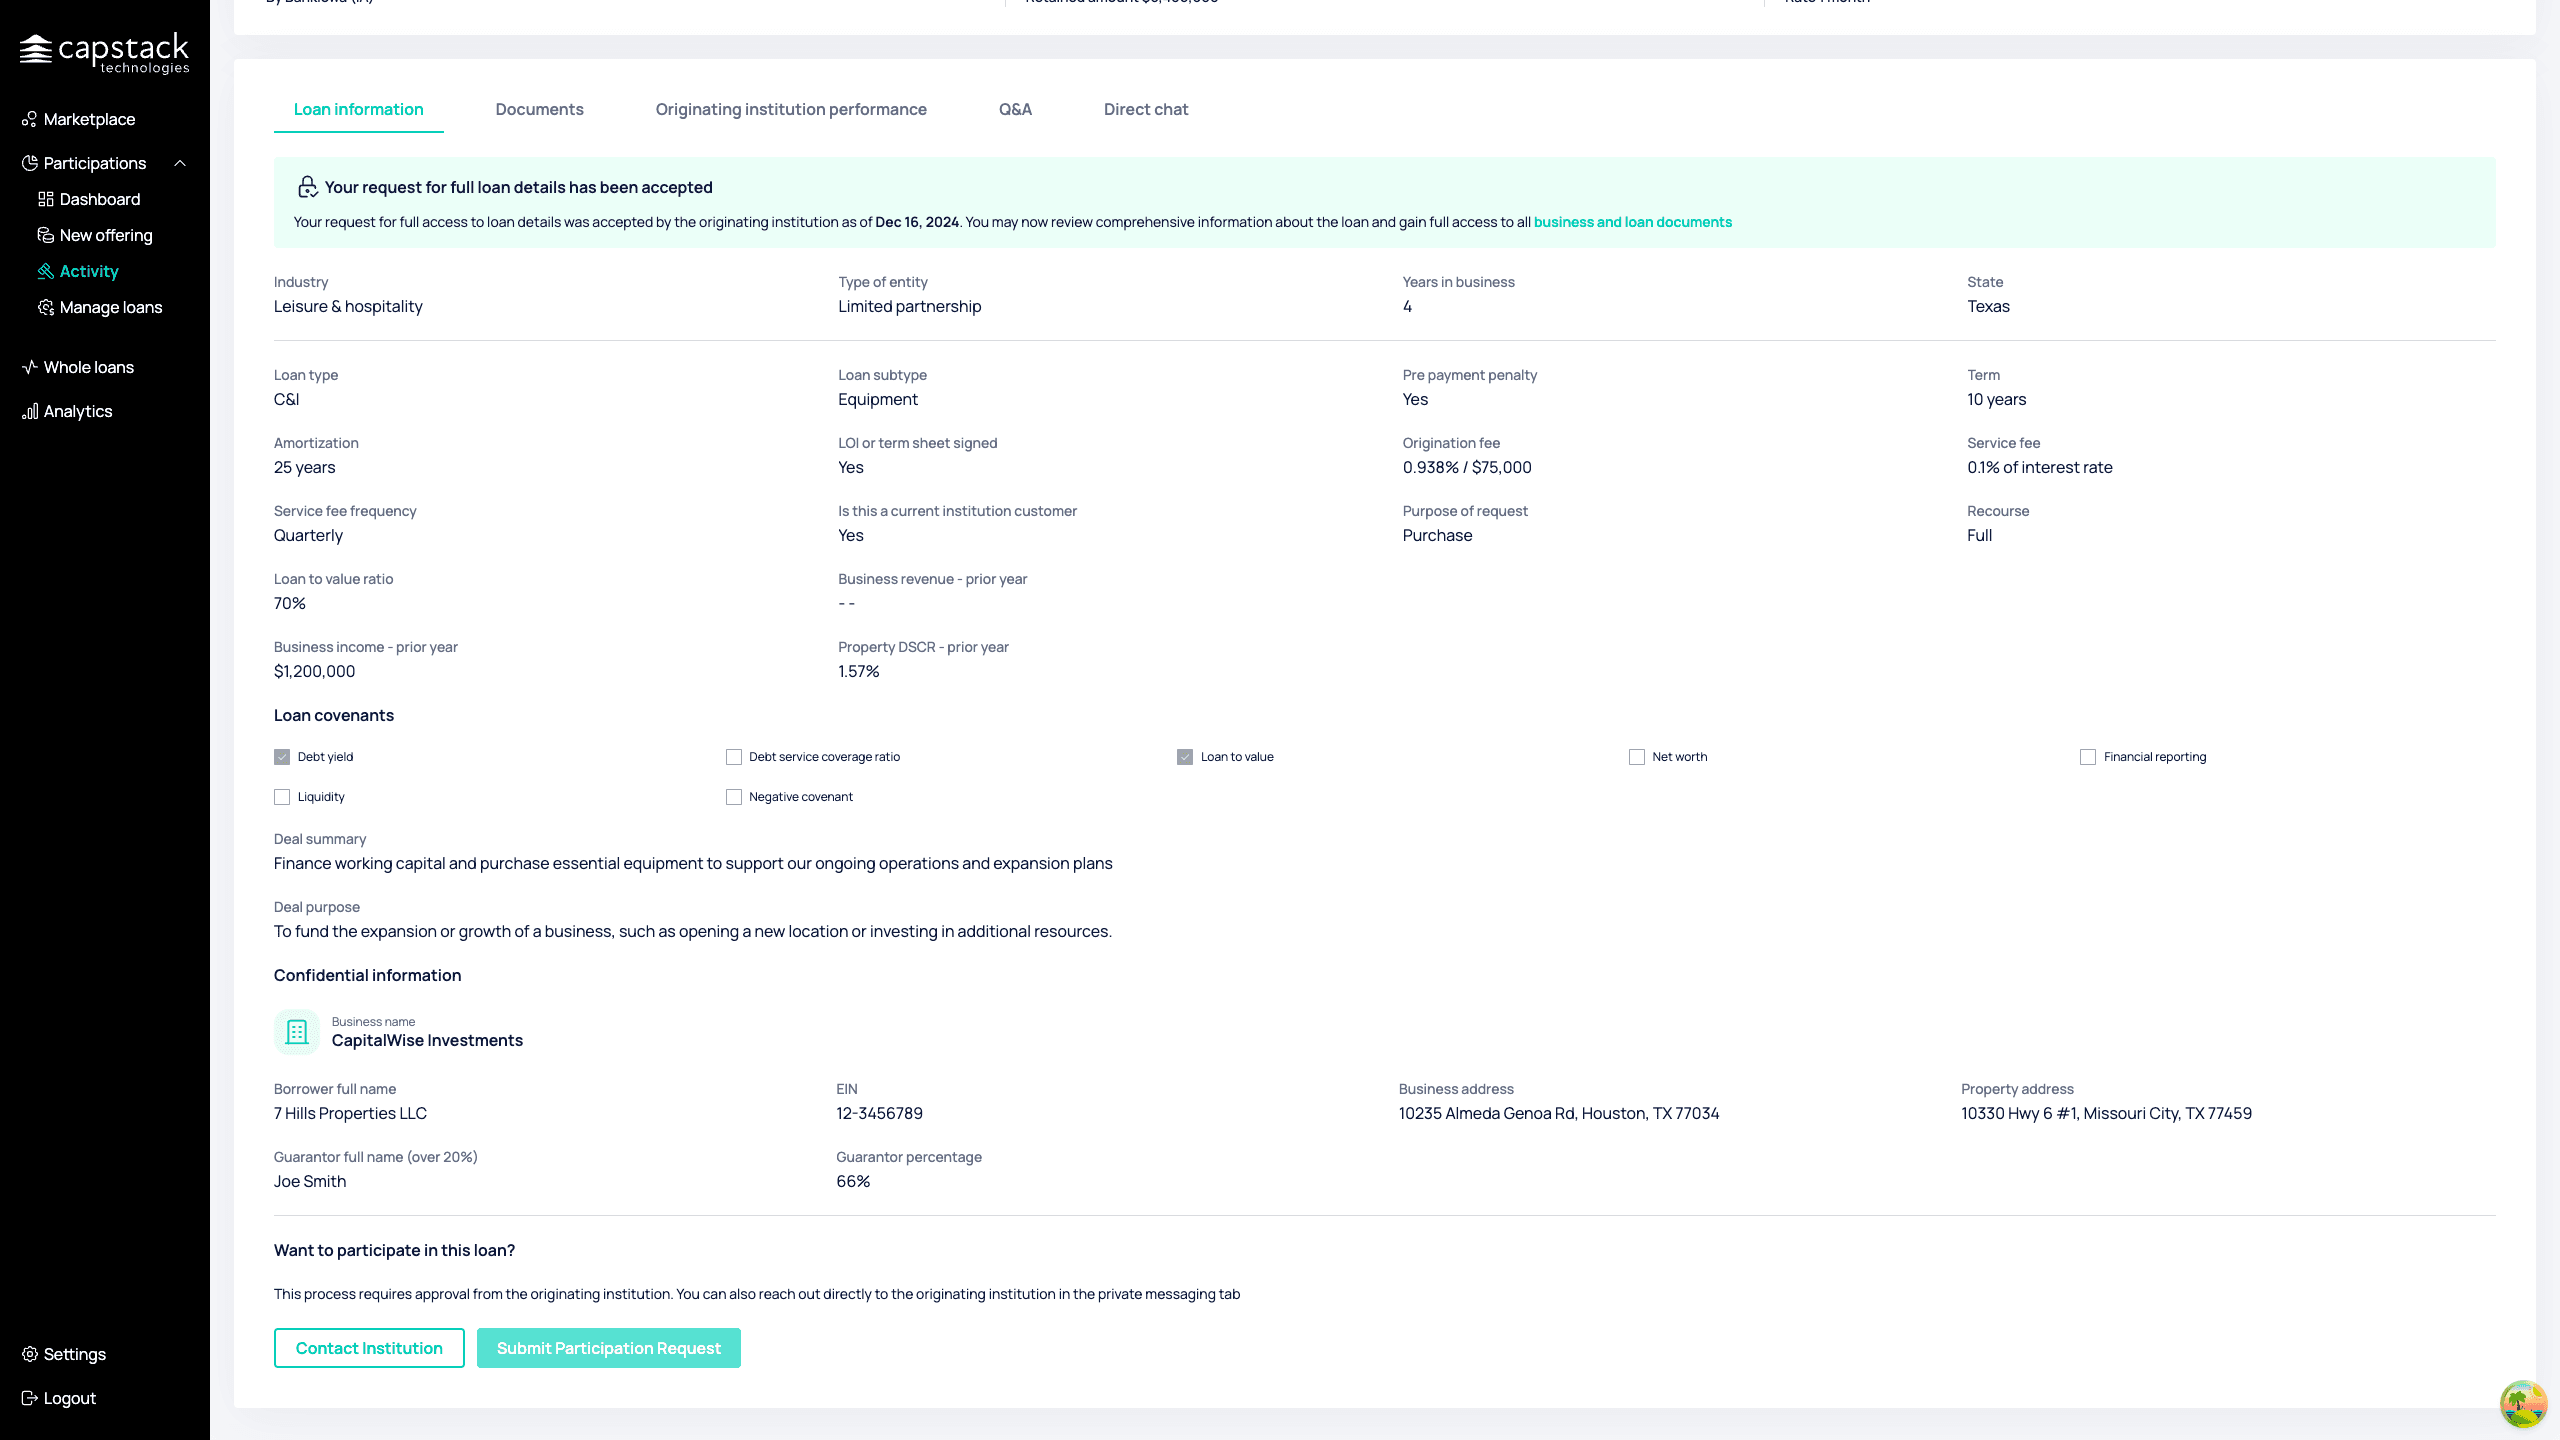This screenshot has height=1440, width=2560.
Task: Click loan to value ratio 70%
Action: [x=290, y=603]
